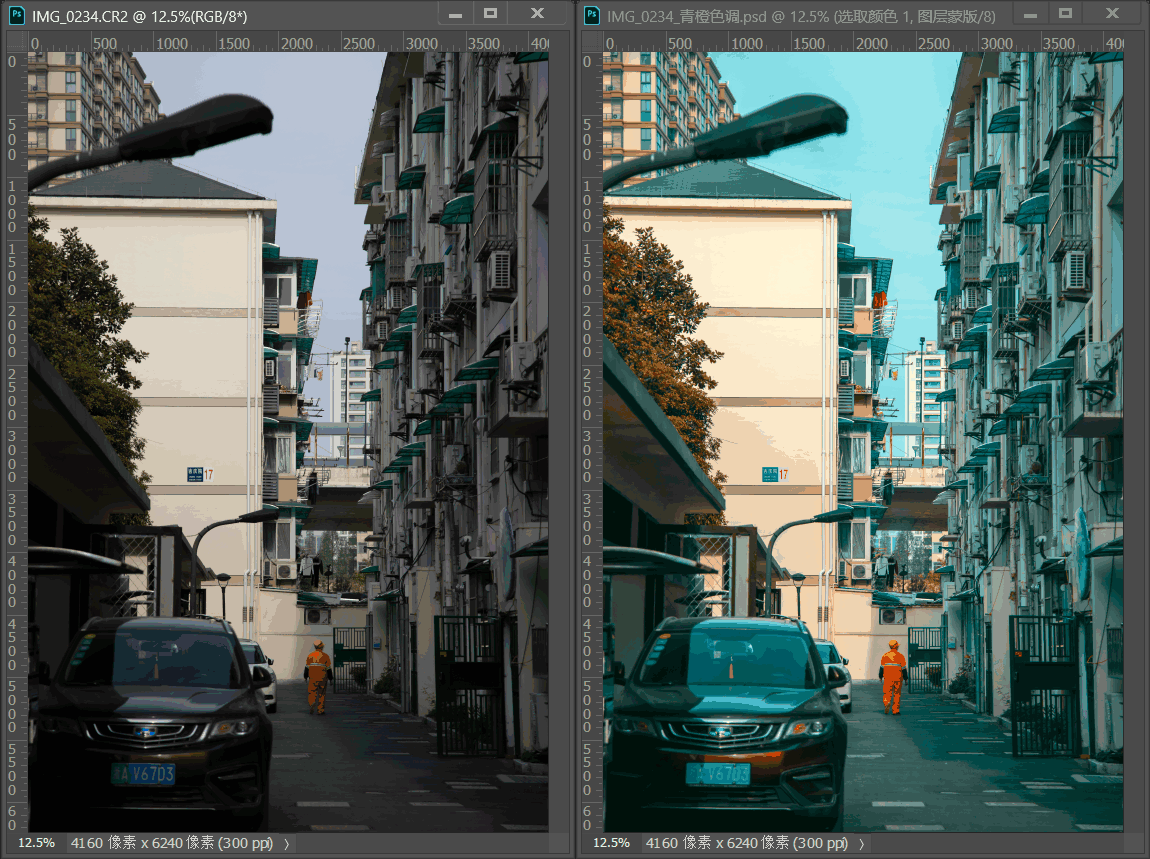Click the 12.5% zoom field in CR2 window

point(36,843)
